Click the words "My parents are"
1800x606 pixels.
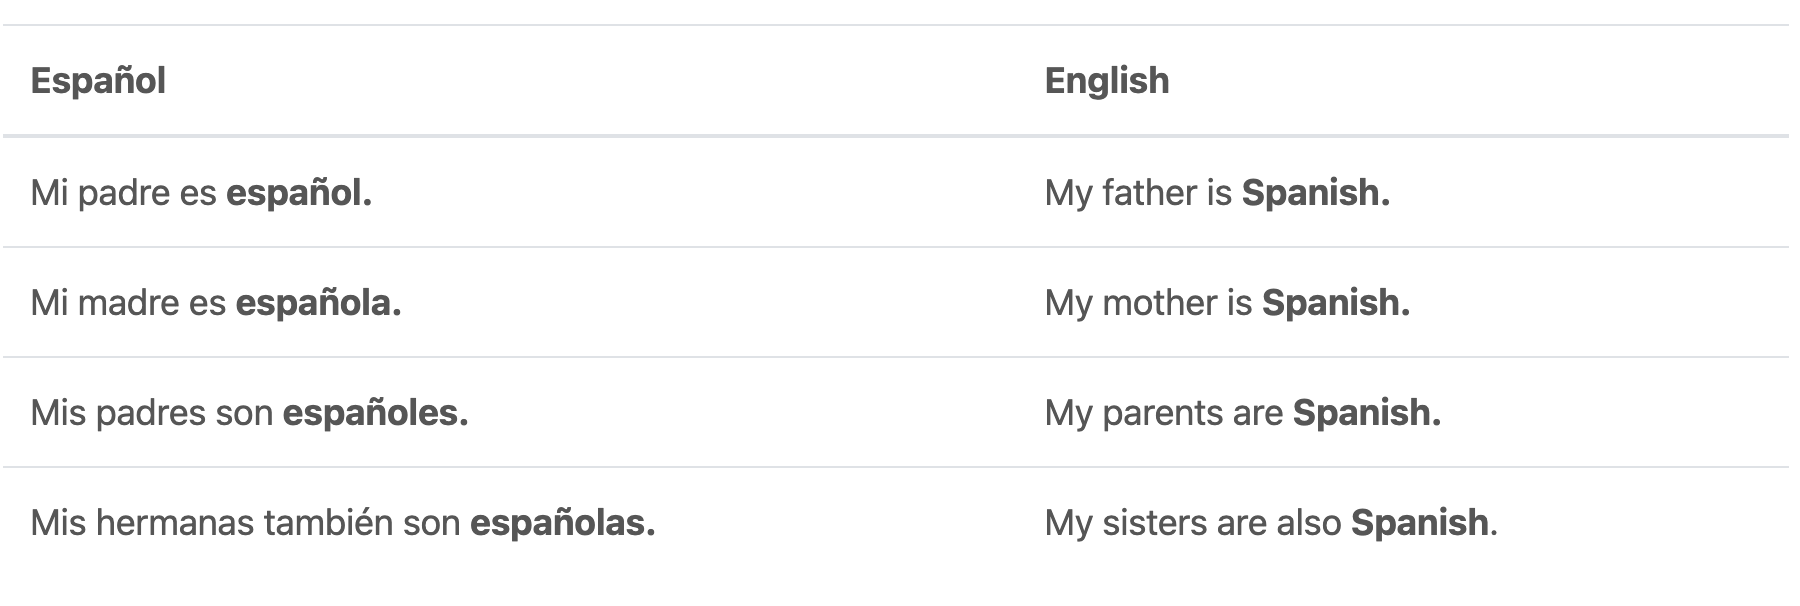(1163, 413)
